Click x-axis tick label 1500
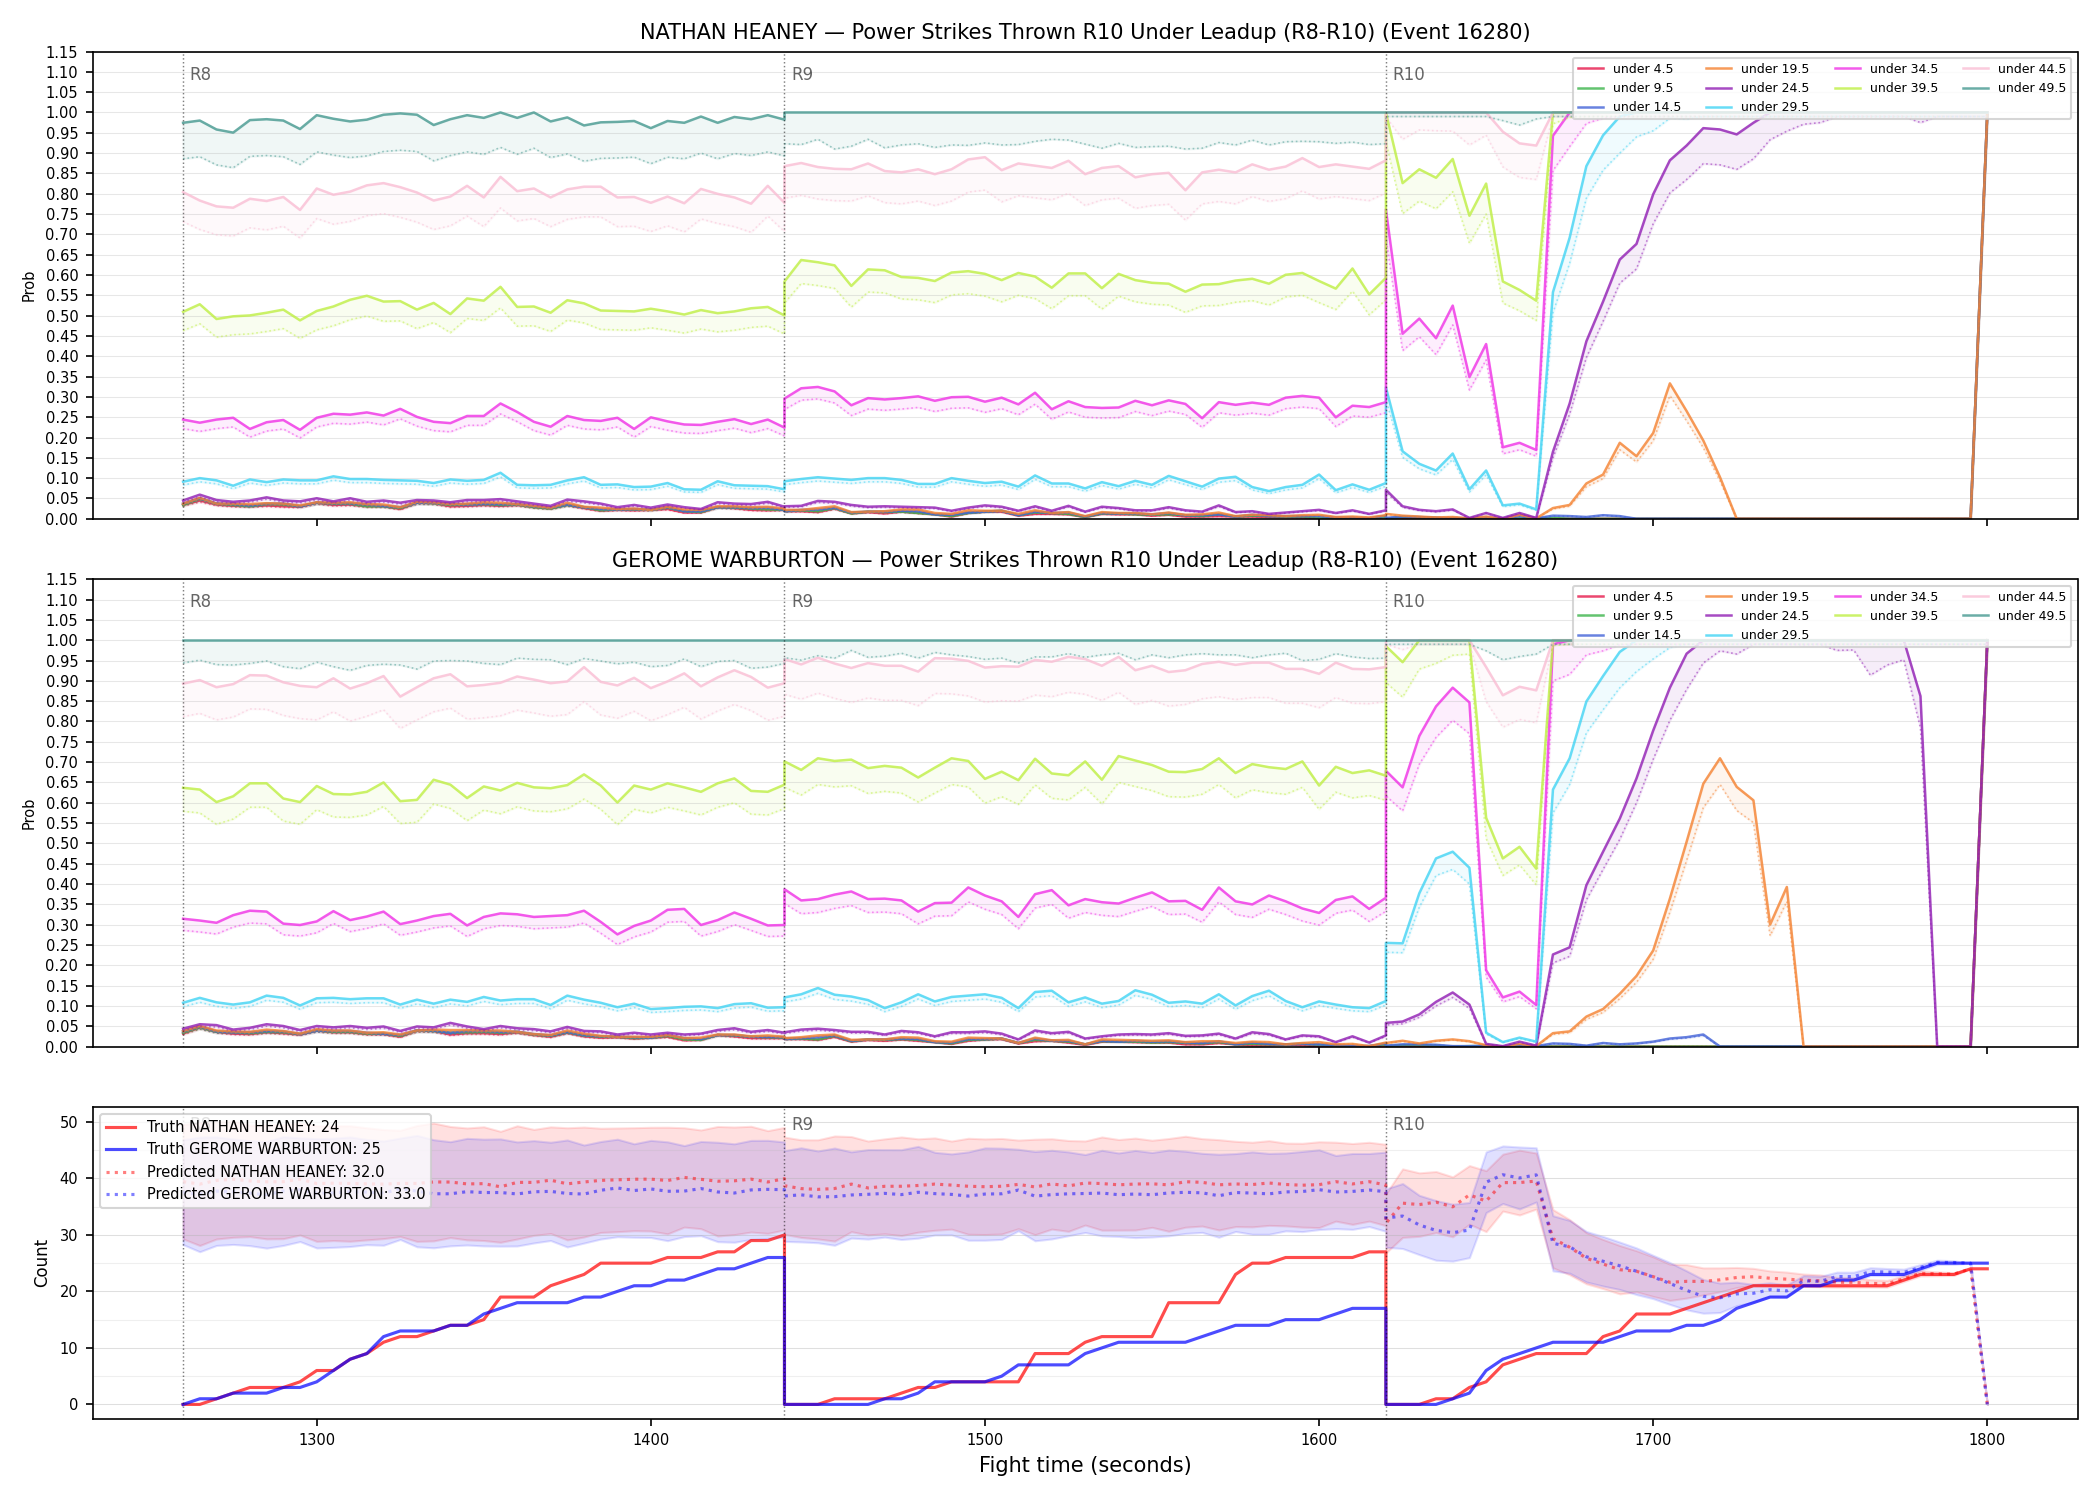 click(x=985, y=1440)
